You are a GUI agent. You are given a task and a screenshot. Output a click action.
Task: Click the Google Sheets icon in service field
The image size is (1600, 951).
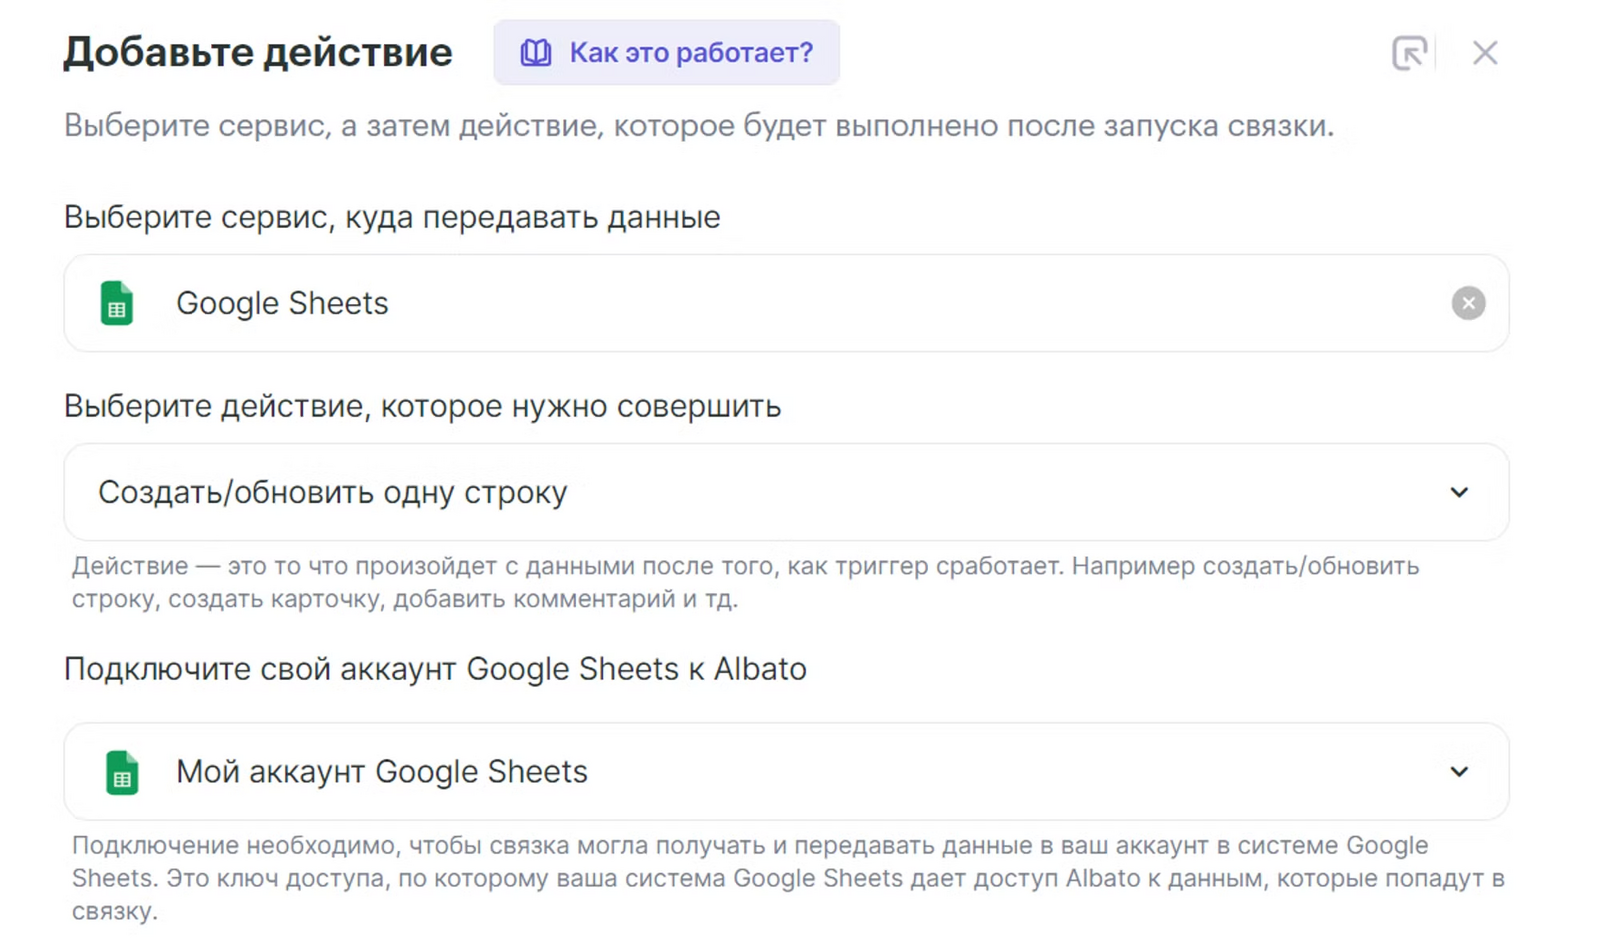point(117,303)
